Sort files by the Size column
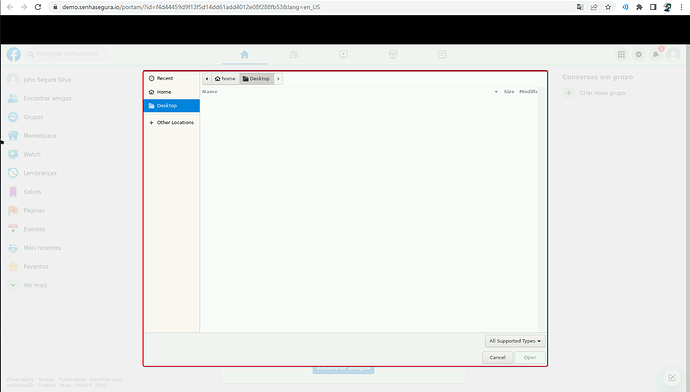Viewport: 690px width, 392px height. 509,92
